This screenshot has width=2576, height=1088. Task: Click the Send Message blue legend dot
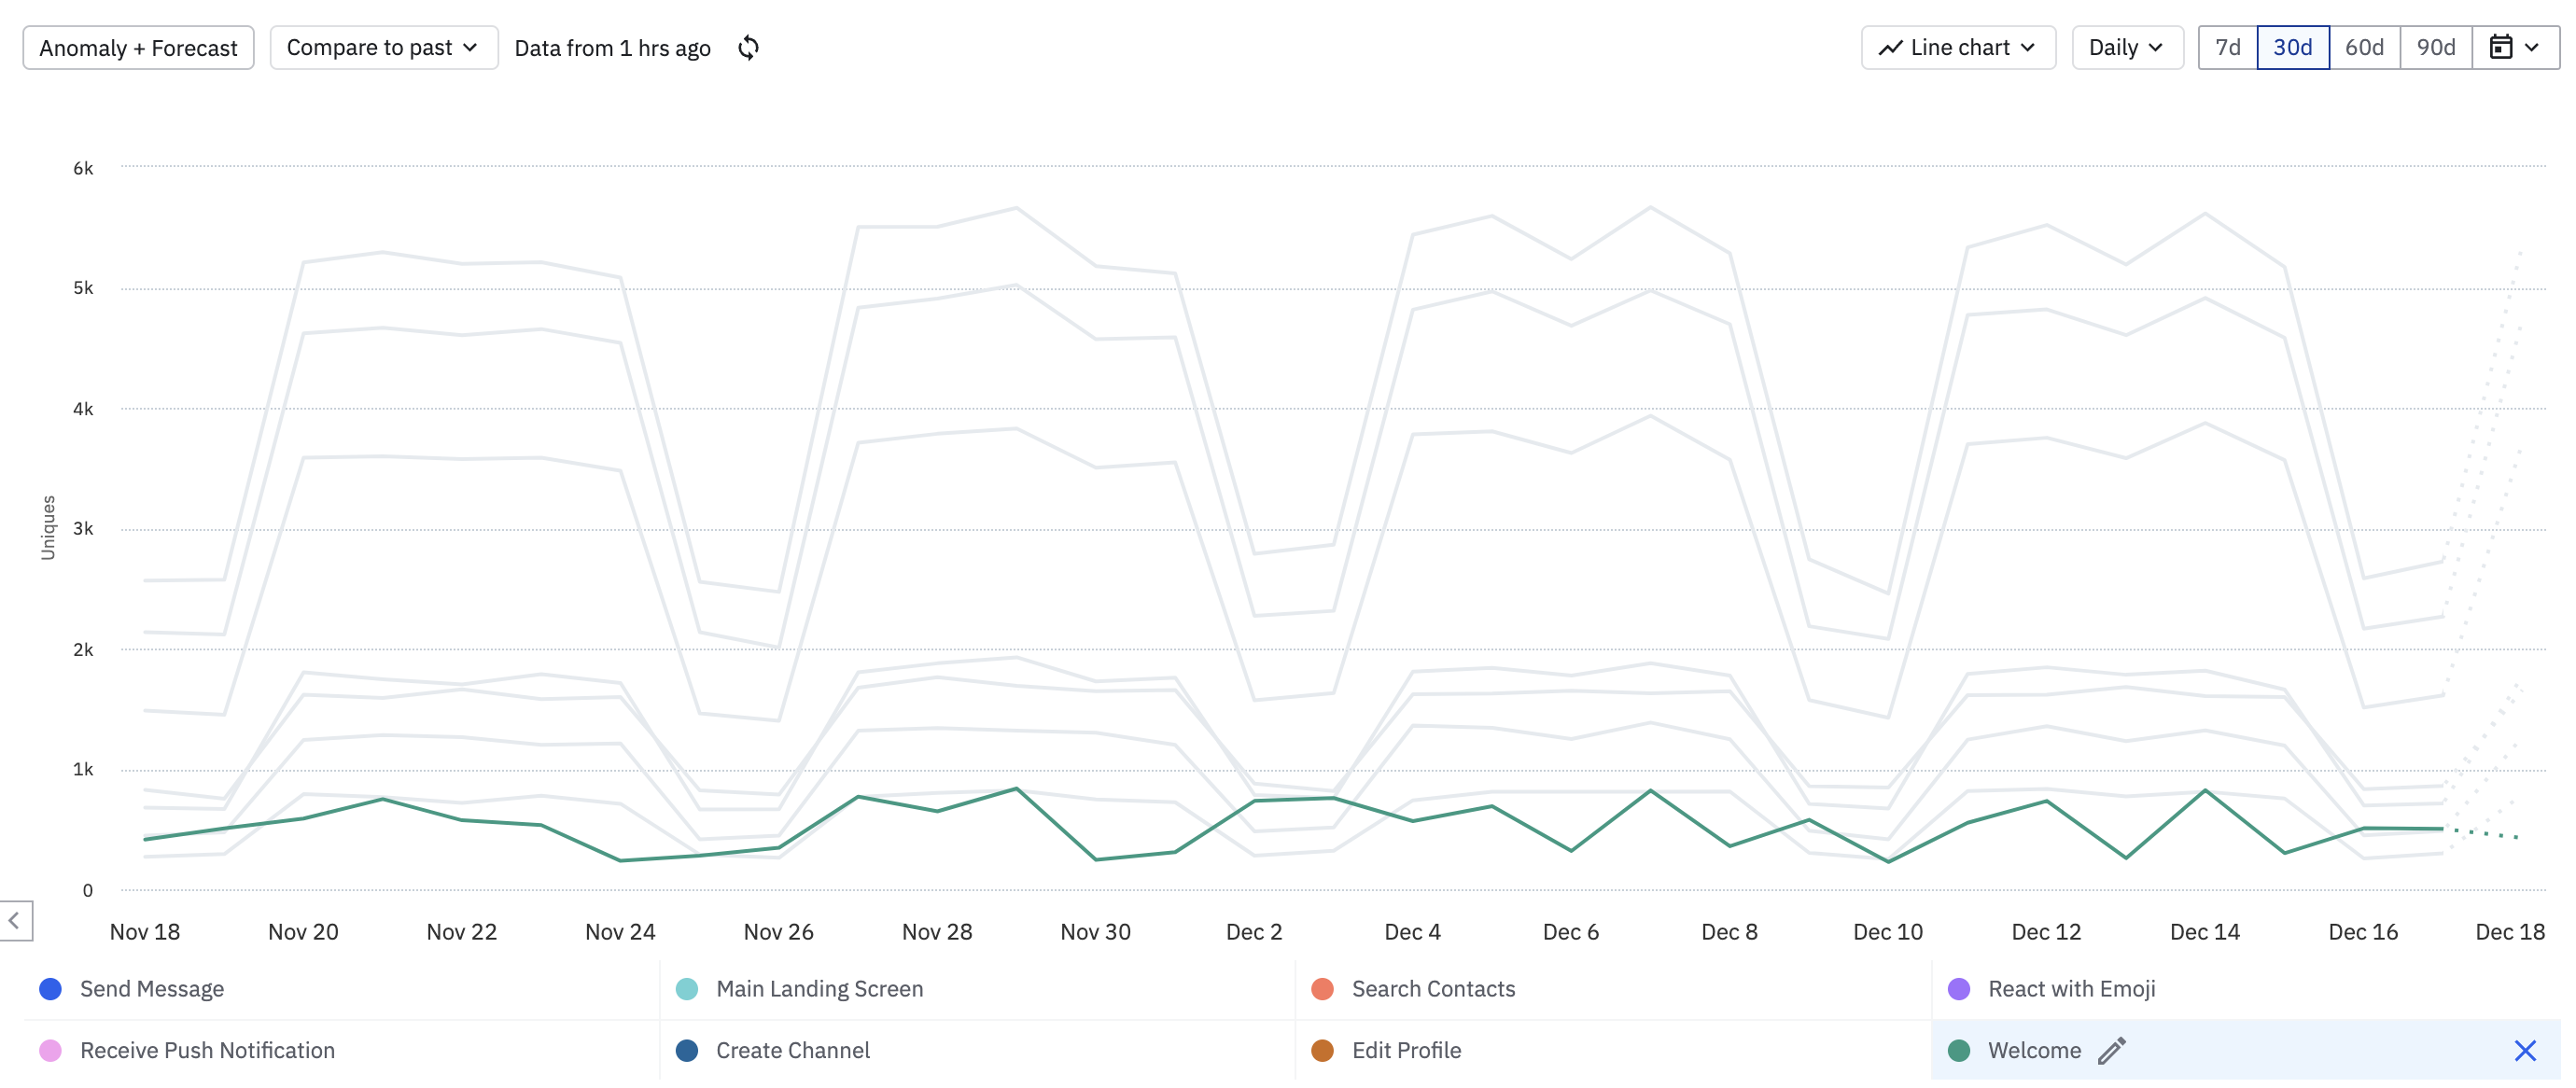[x=50, y=989]
